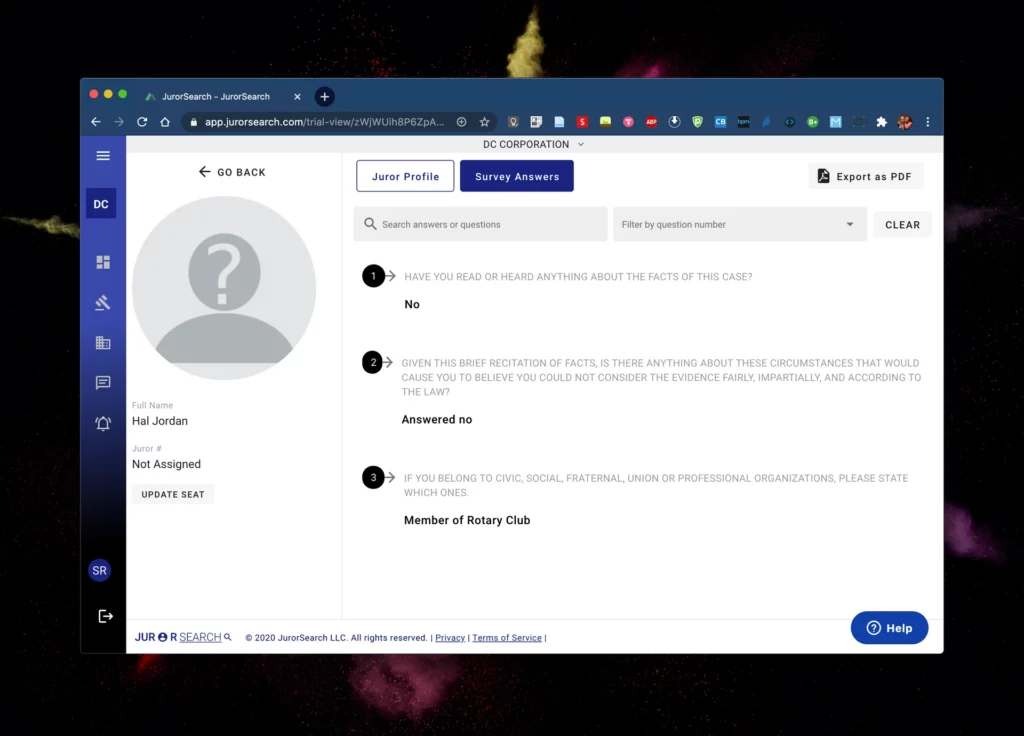Open the Terms of Service link
The height and width of the screenshot is (736, 1024).
[507, 638]
